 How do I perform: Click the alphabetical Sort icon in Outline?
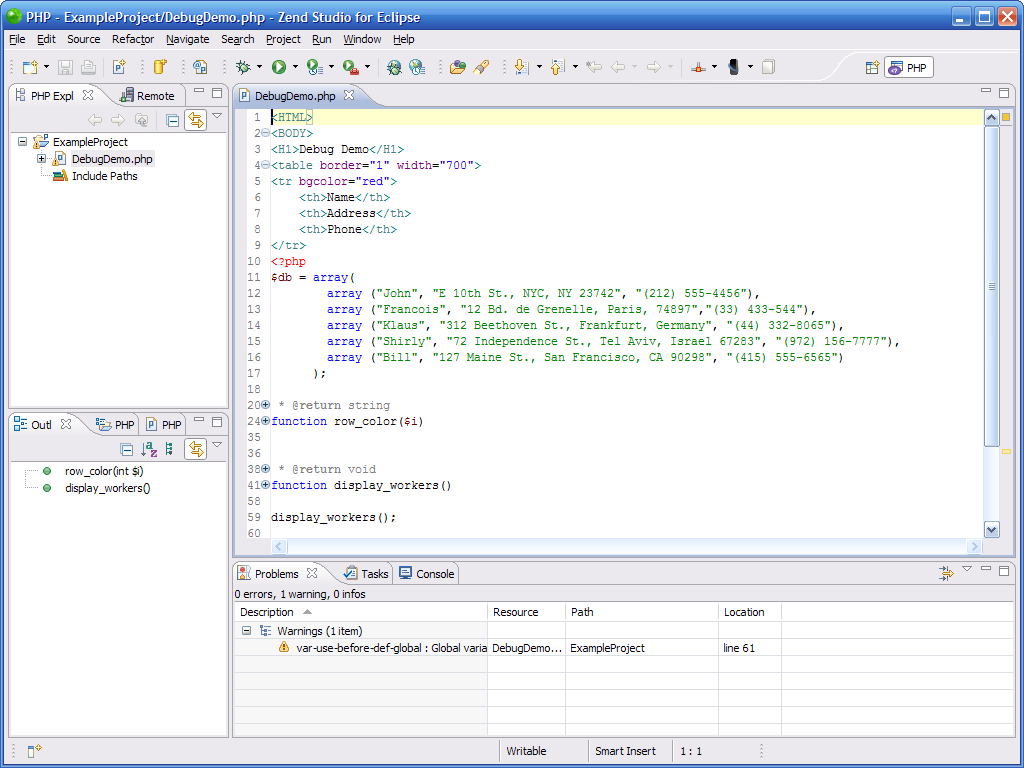coord(150,449)
